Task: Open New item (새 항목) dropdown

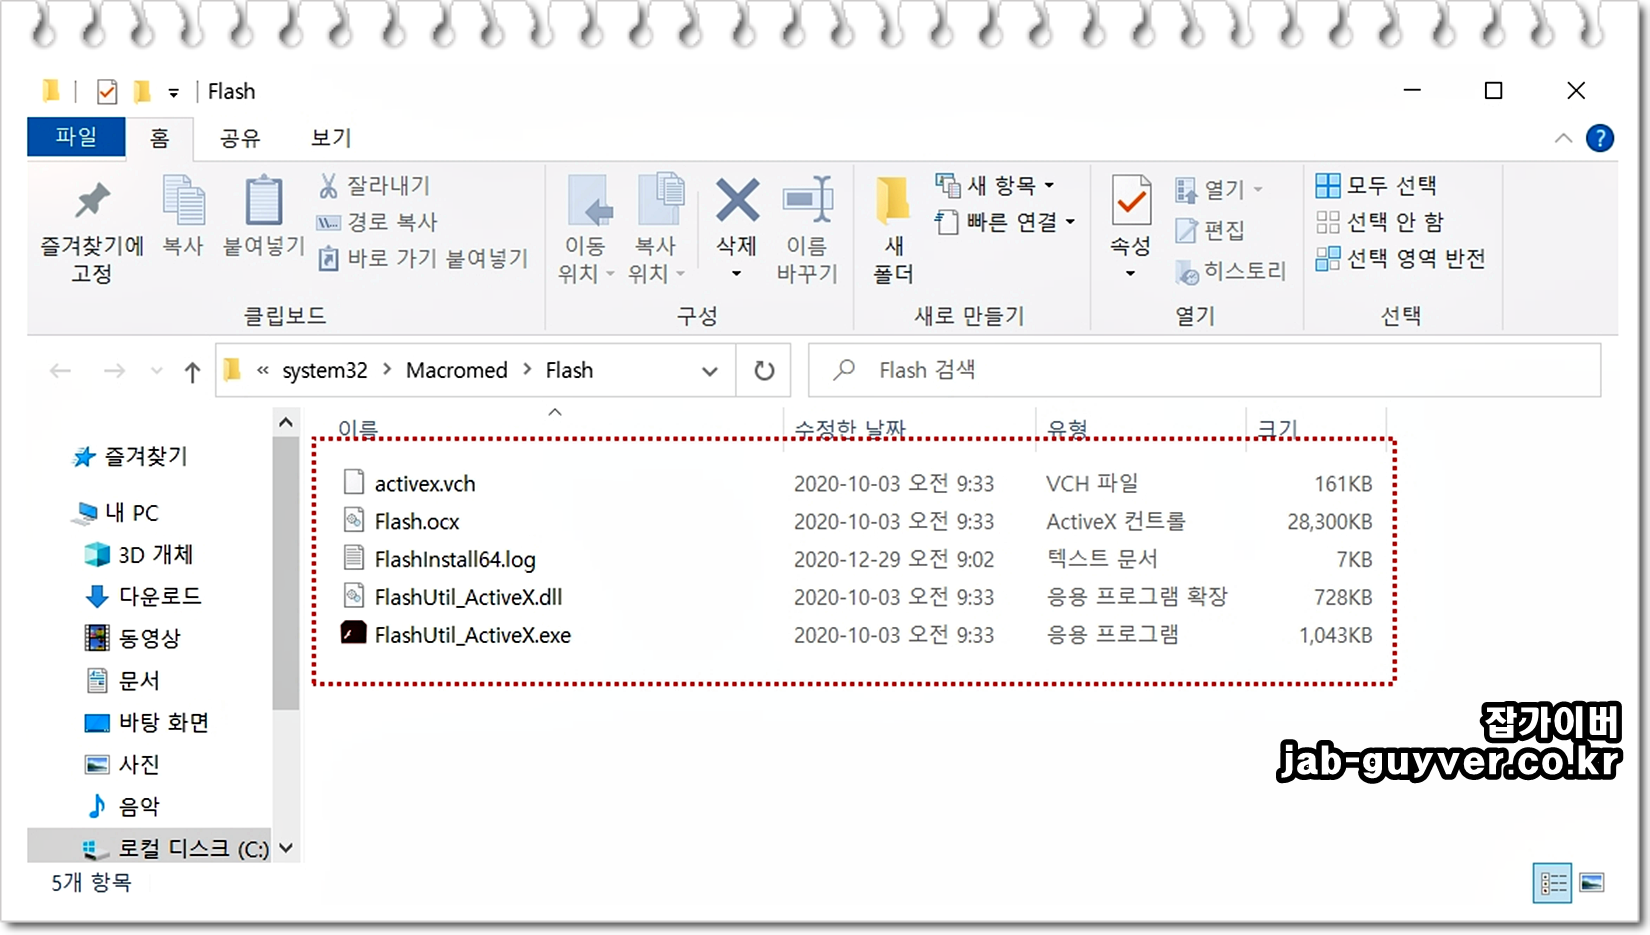Action: pyautogui.click(x=995, y=185)
